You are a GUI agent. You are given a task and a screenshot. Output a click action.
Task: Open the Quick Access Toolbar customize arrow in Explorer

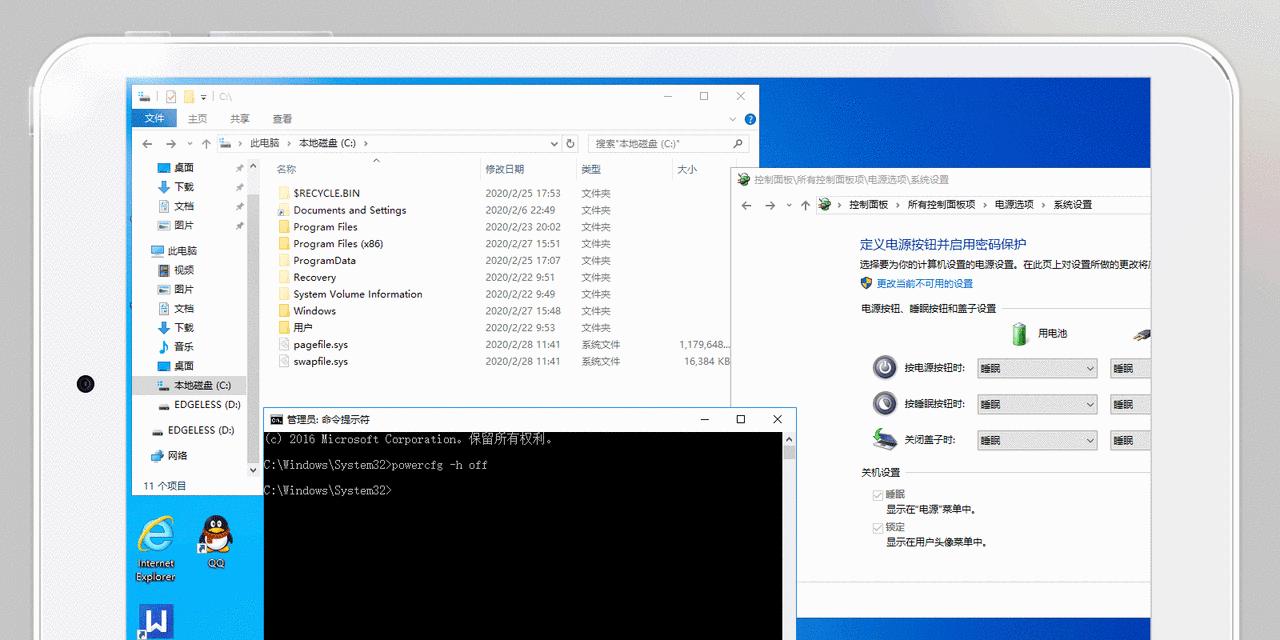(x=203, y=97)
